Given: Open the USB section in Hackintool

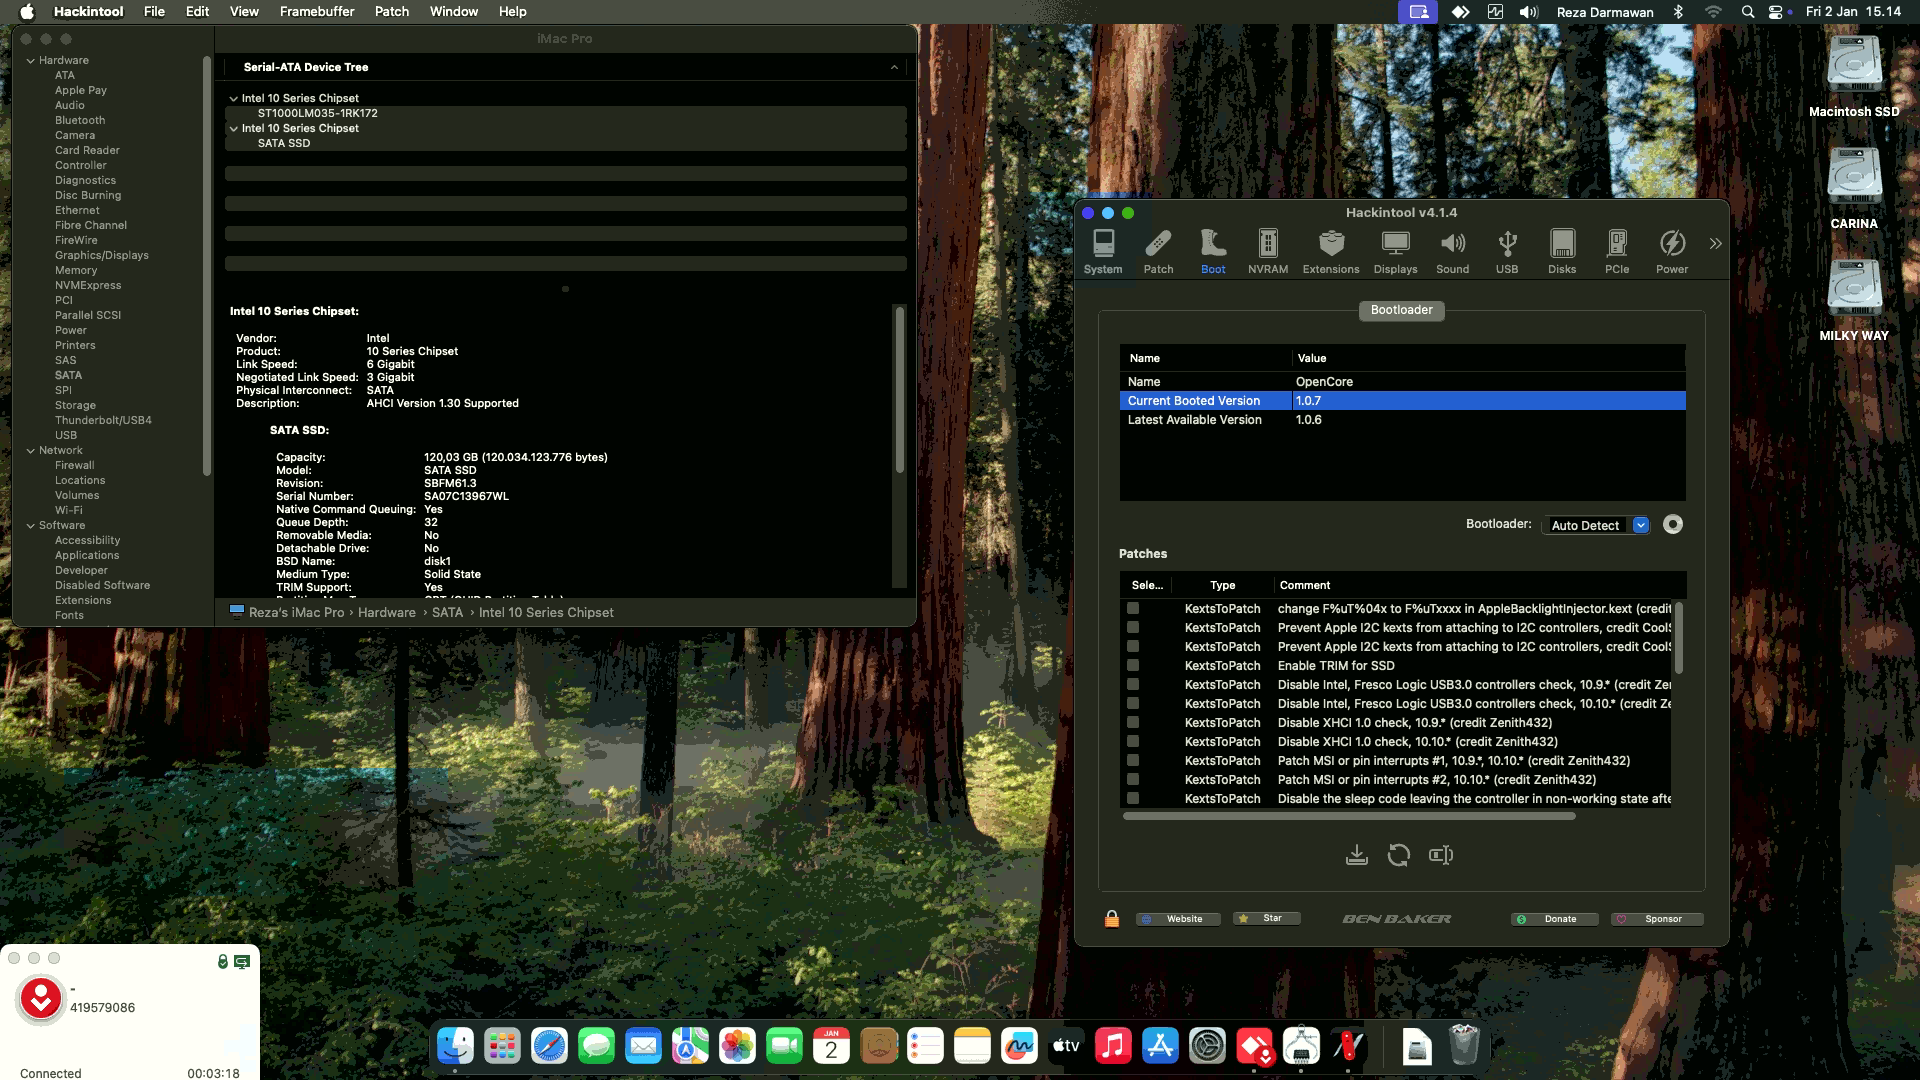Looking at the screenshot, I should 1507,251.
